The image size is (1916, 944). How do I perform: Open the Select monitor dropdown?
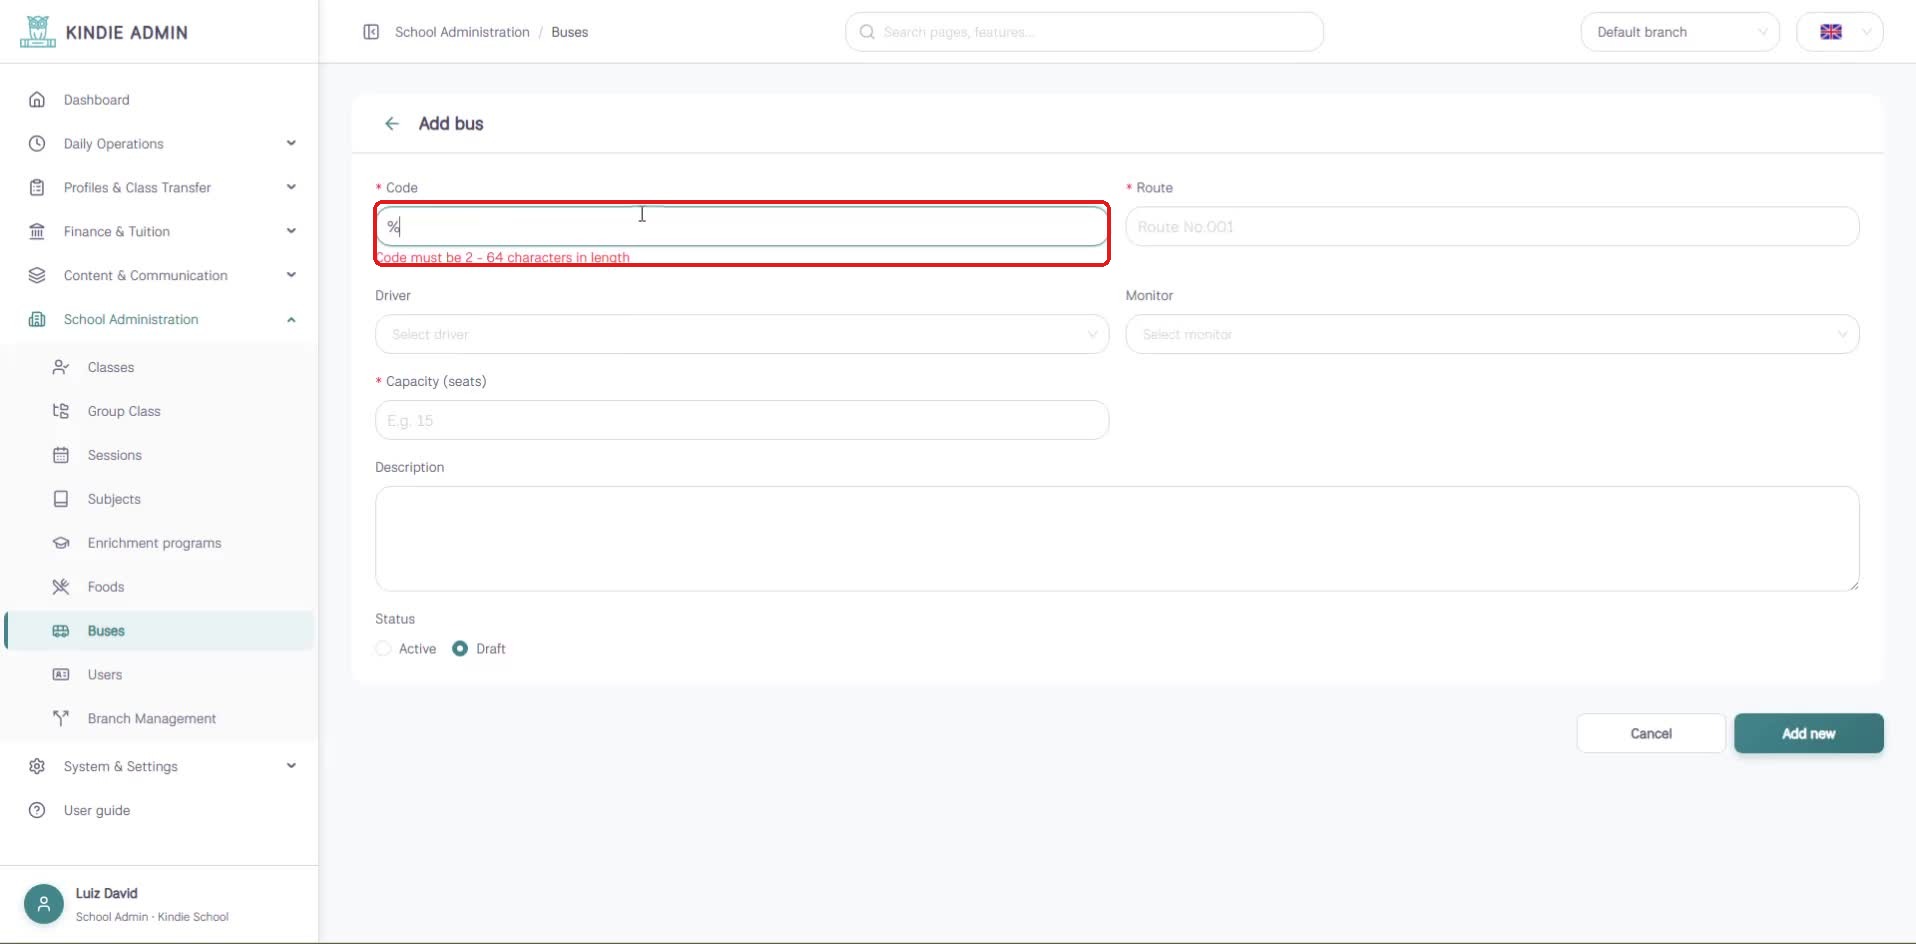[x=1492, y=334]
